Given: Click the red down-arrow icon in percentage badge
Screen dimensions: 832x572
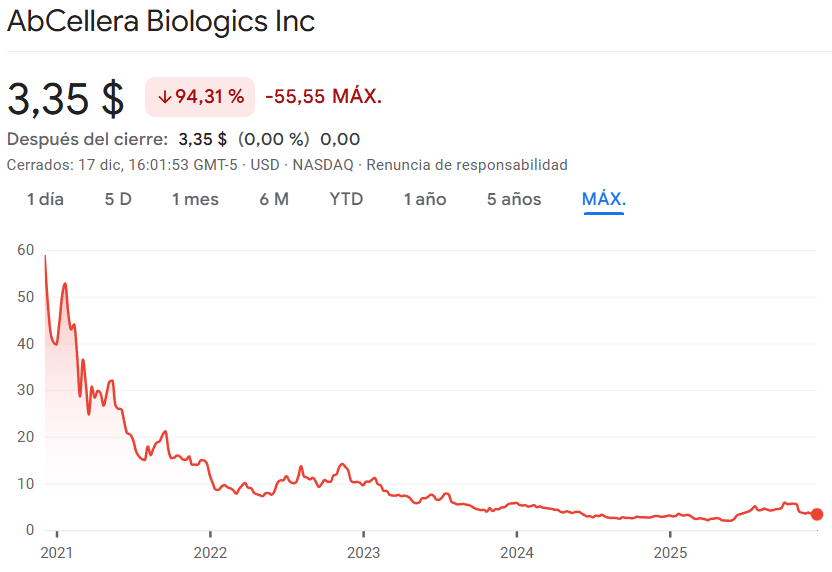Looking at the screenshot, I should pos(164,97).
